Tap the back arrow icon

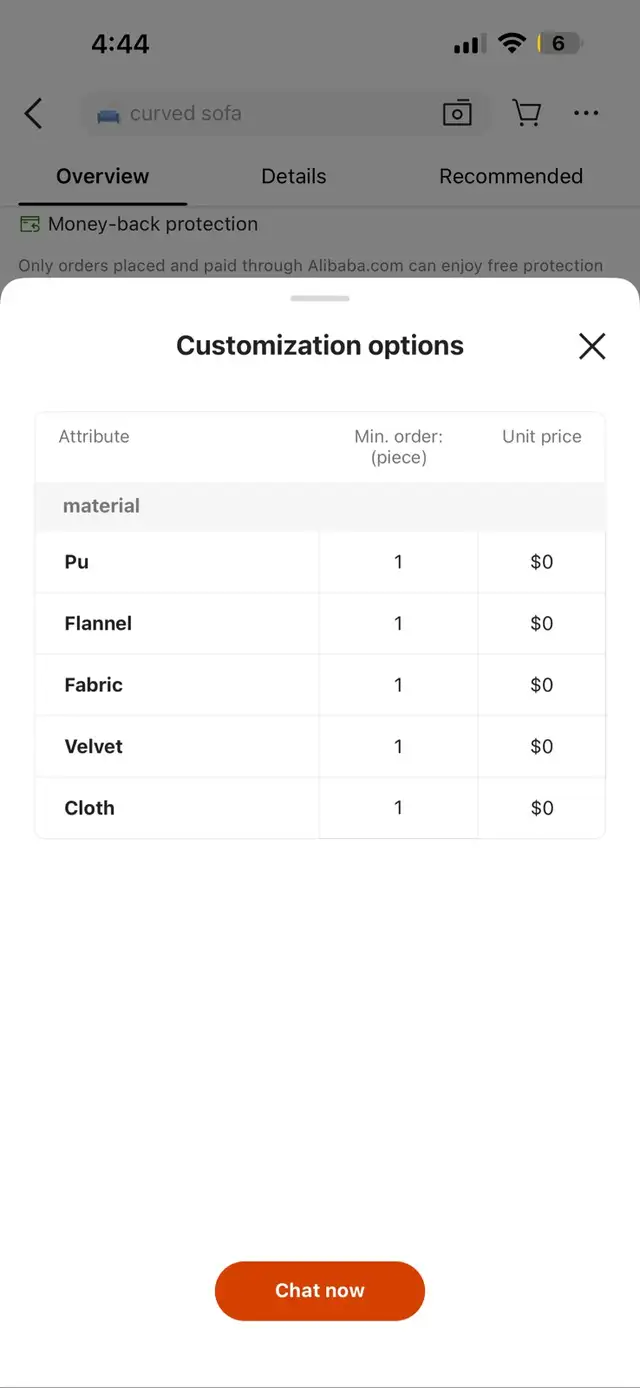[34, 114]
